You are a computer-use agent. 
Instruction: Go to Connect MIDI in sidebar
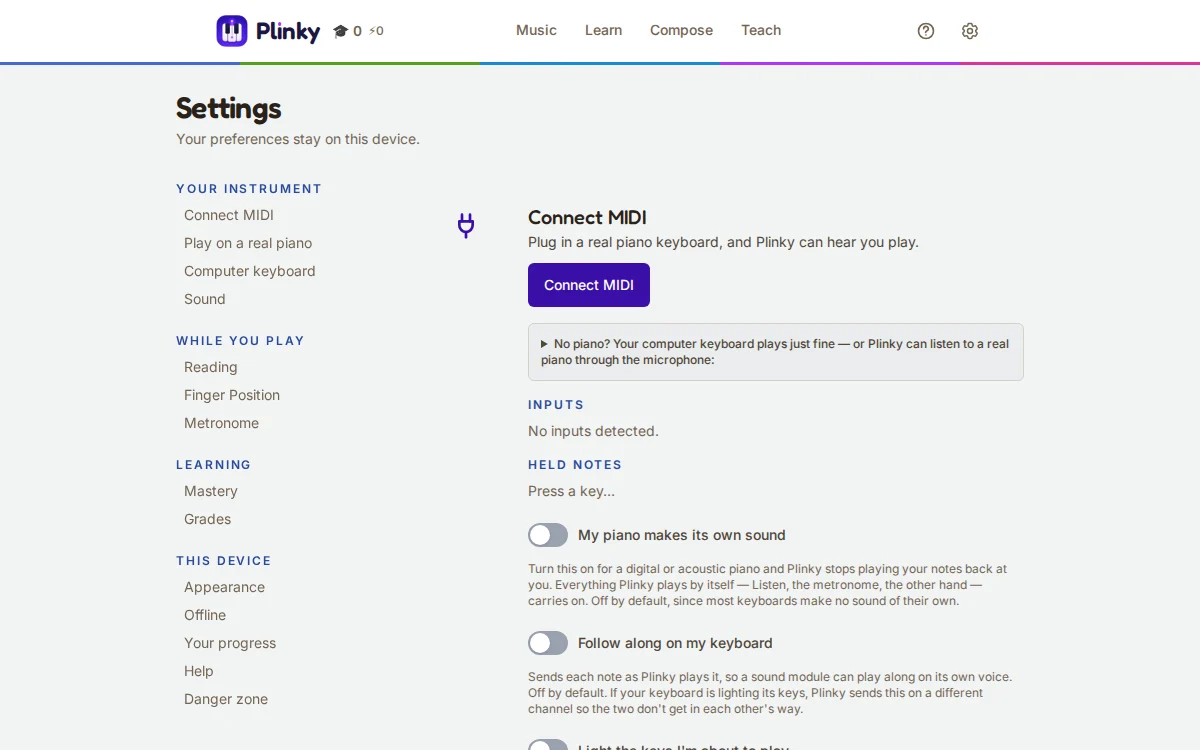click(229, 215)
